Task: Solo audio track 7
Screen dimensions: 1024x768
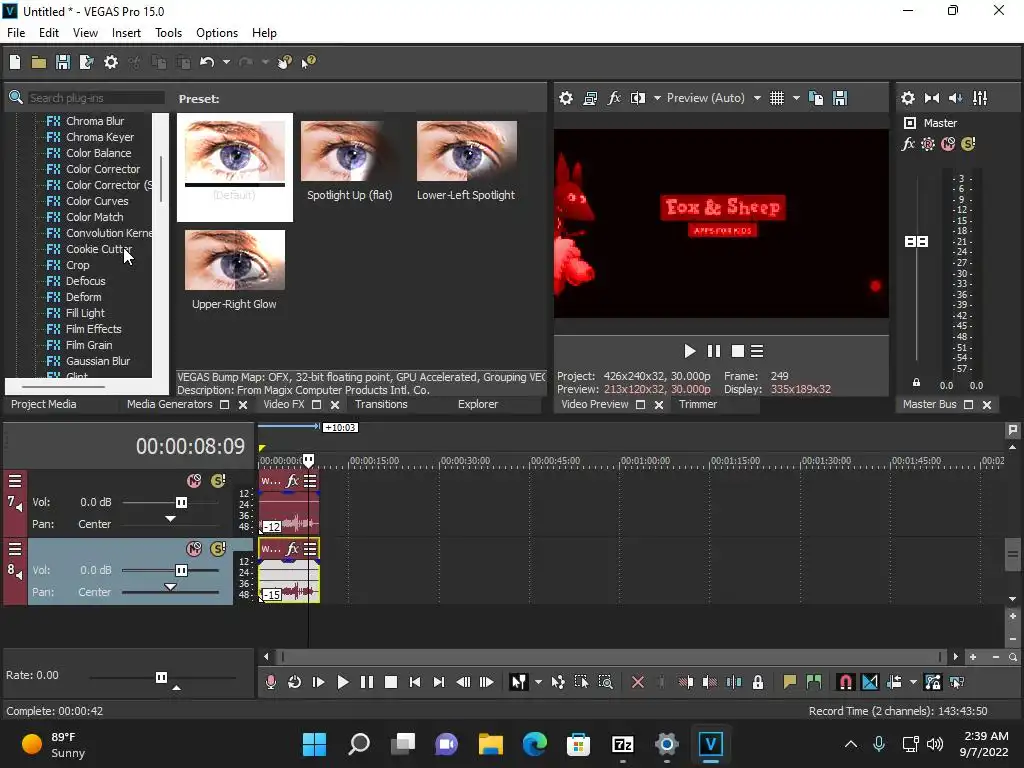Action: point(217,481)
